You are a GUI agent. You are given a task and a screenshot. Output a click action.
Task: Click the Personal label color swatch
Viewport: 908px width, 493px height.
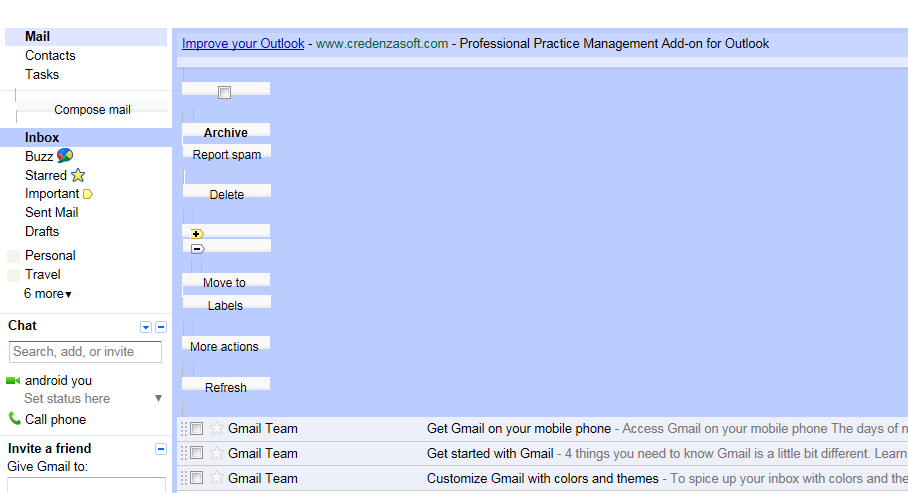point(13,256)
